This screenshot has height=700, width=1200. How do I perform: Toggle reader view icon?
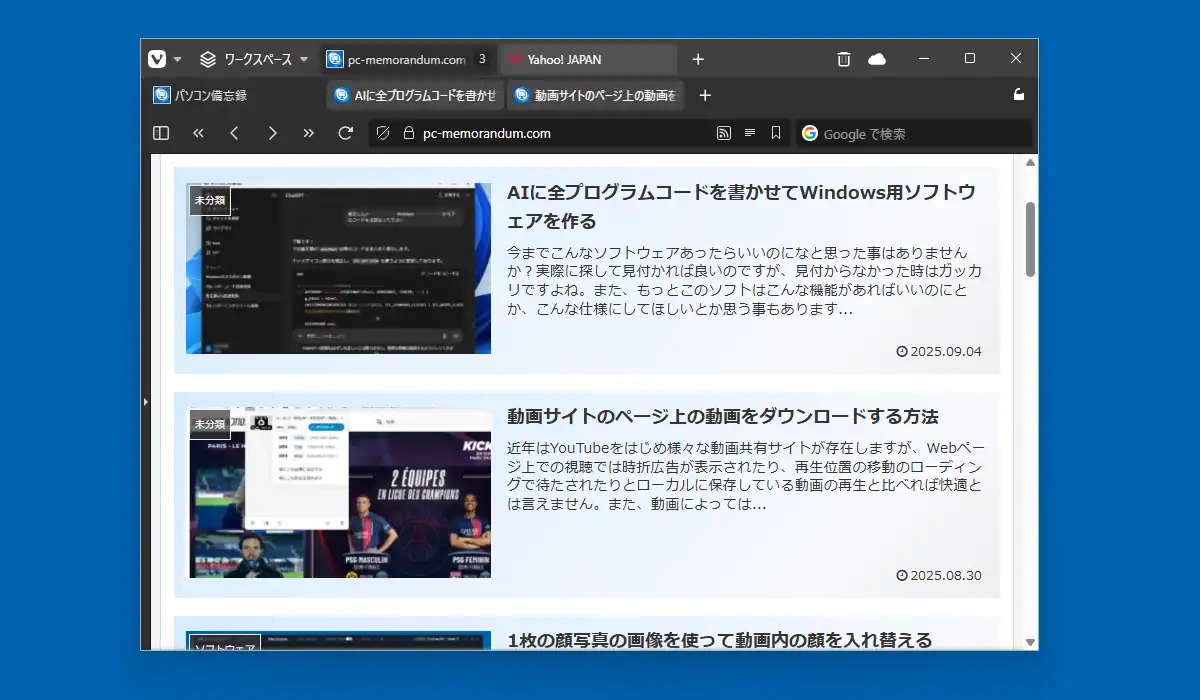750,133
